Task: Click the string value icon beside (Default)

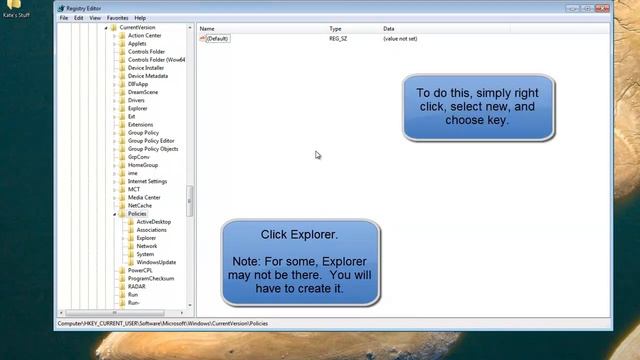Action: point(202,38)
